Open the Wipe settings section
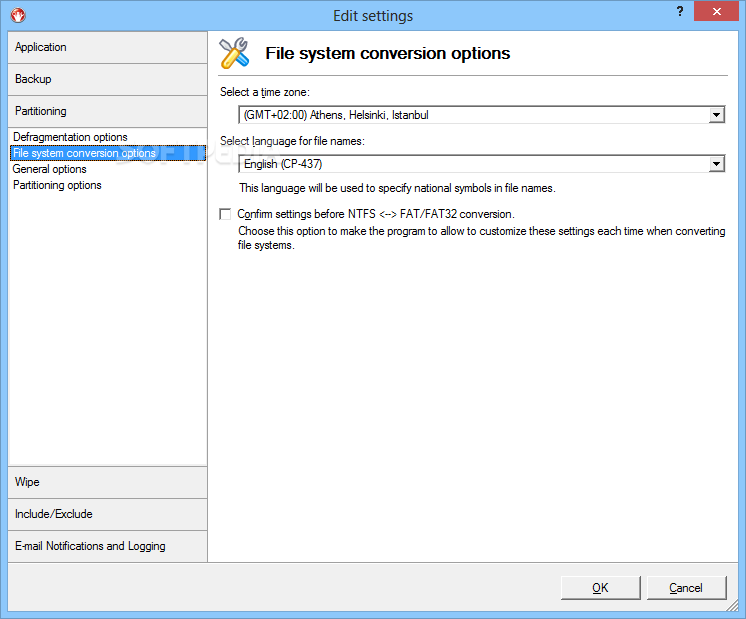This screenshot has height=619, width=746. [x=108, y=482]
